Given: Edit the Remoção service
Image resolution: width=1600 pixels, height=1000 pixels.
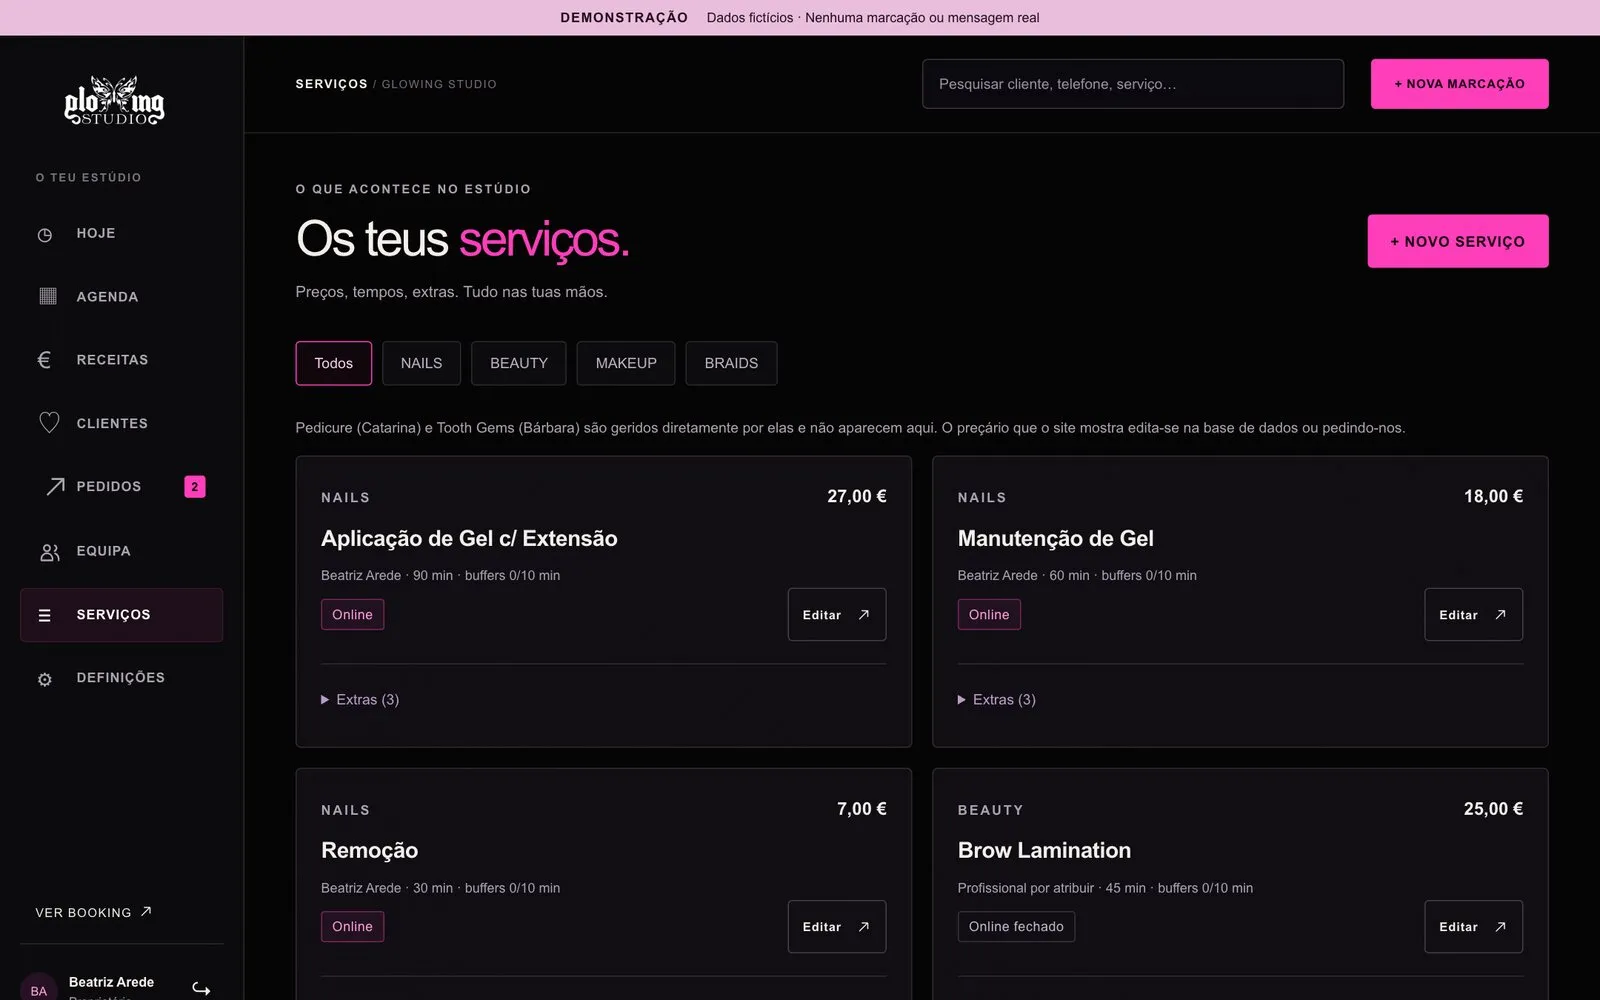Looking at the screenshot, I should click(837, 927).
